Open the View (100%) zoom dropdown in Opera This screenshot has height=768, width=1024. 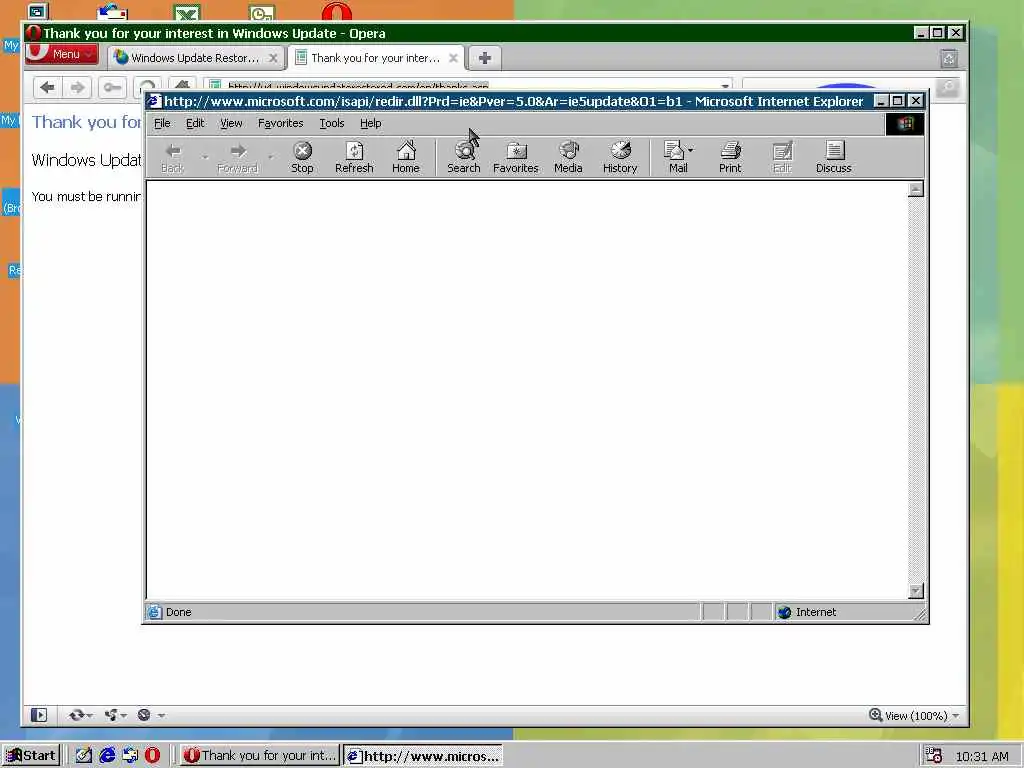[x=914, y=716]
